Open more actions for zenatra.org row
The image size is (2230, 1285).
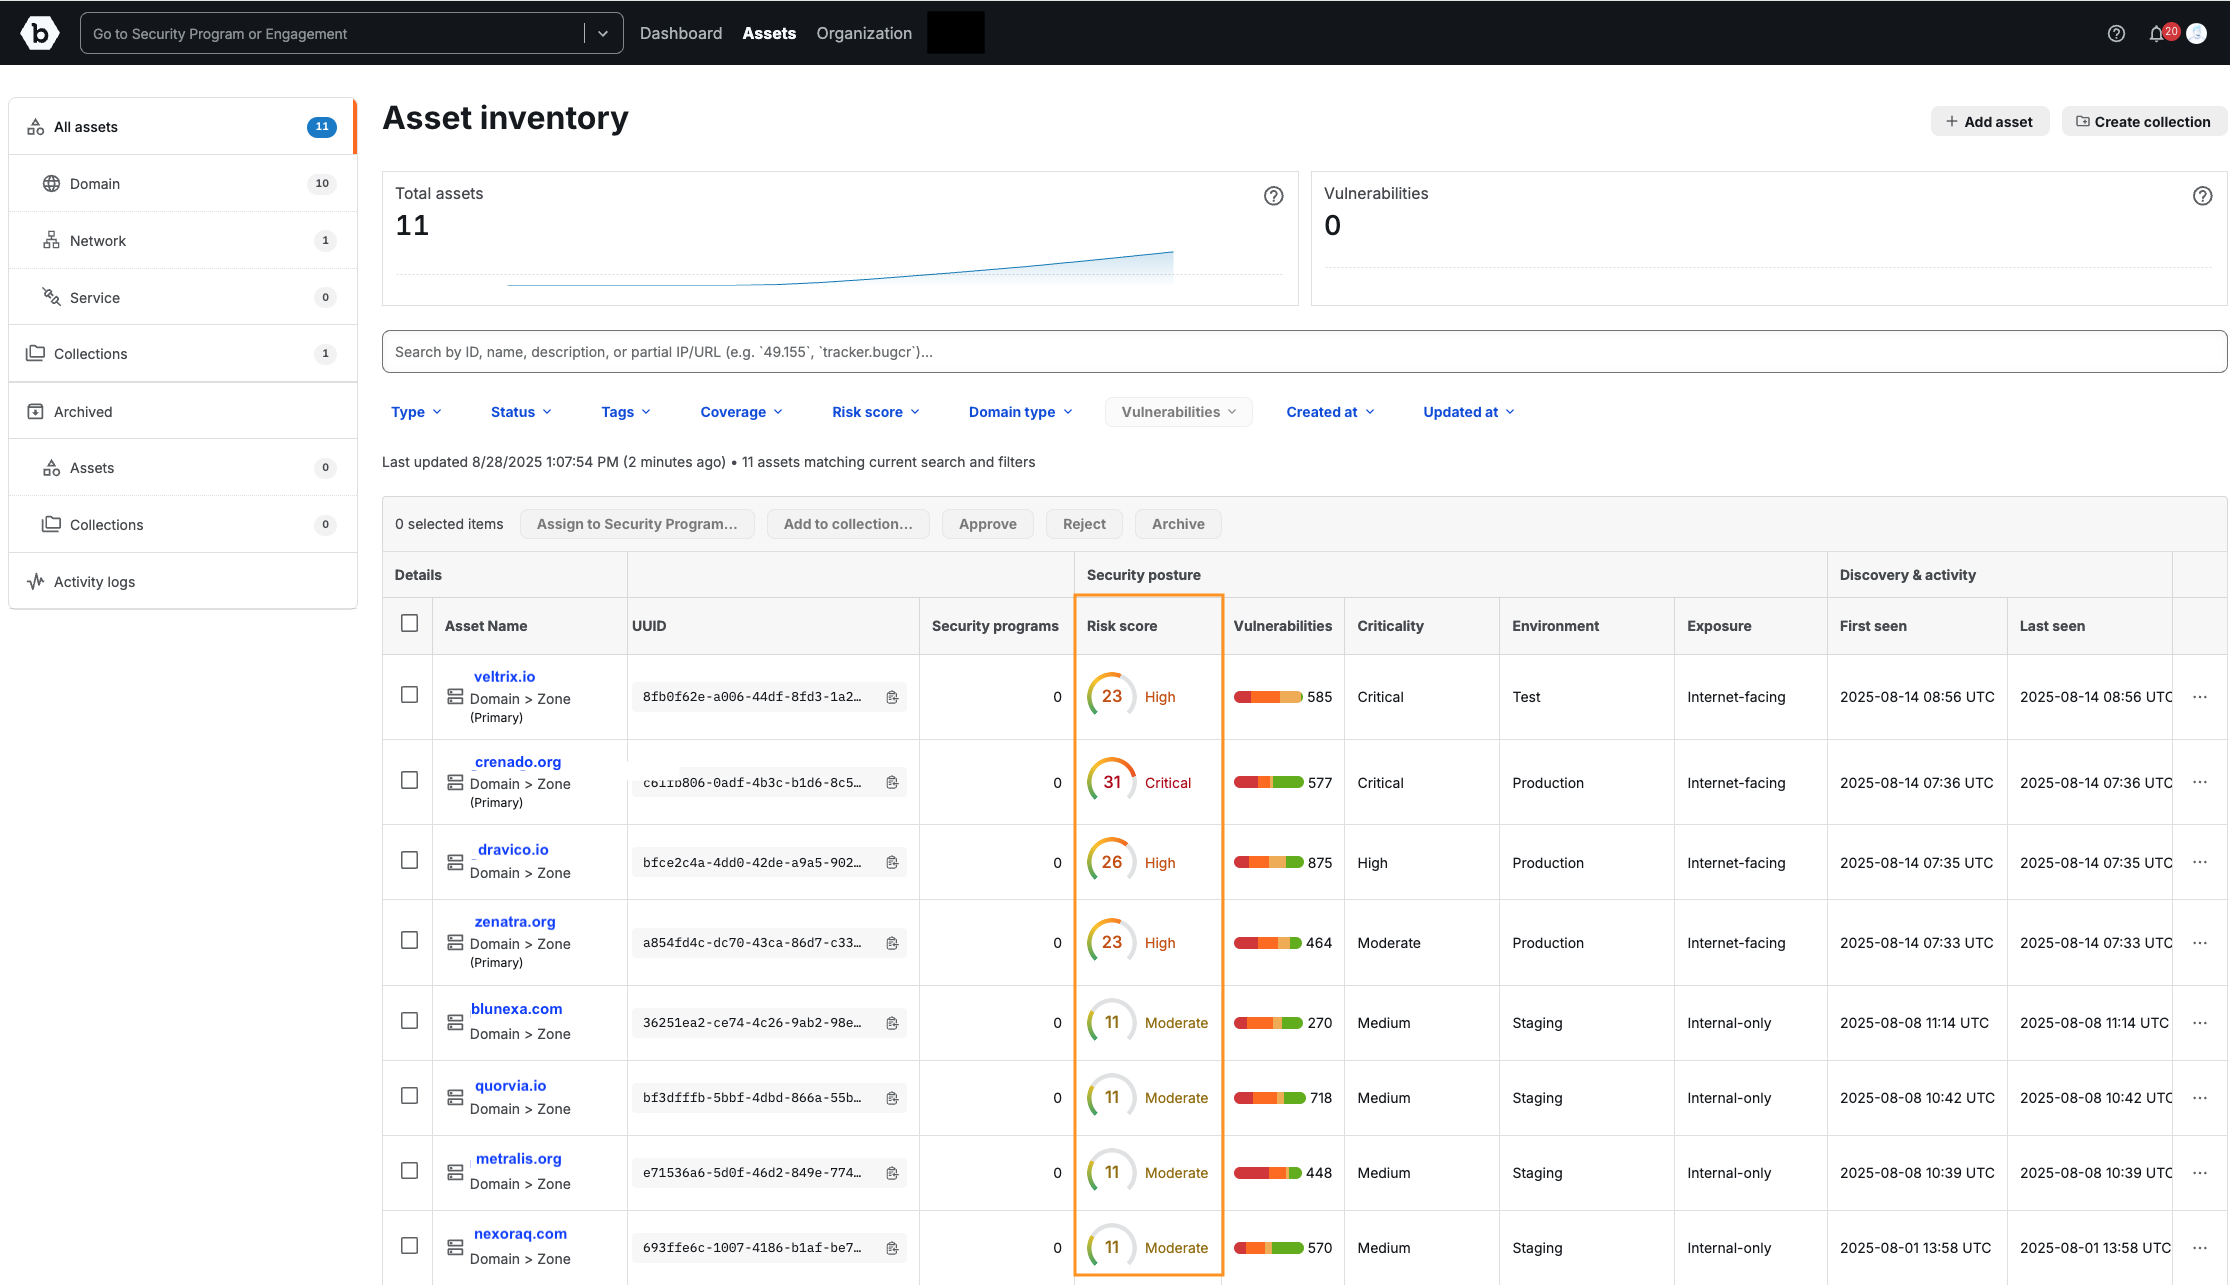[2200, 943]
